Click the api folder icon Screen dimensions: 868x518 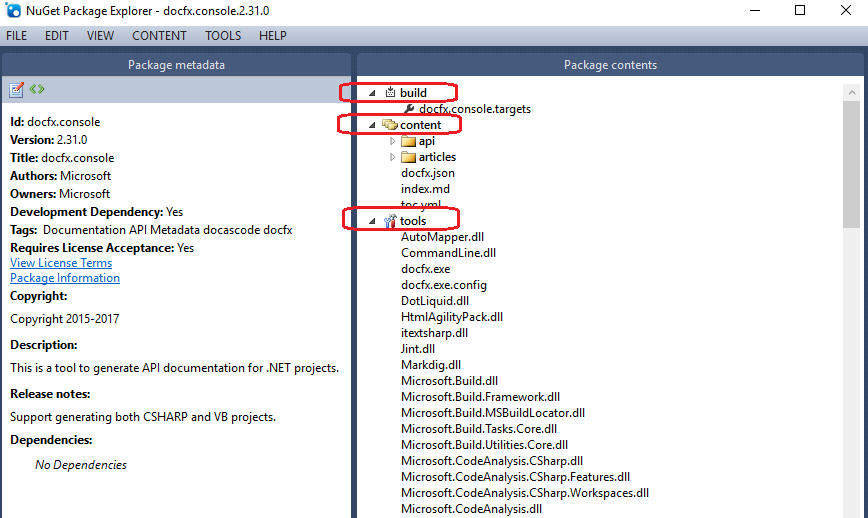coord(409,141)
